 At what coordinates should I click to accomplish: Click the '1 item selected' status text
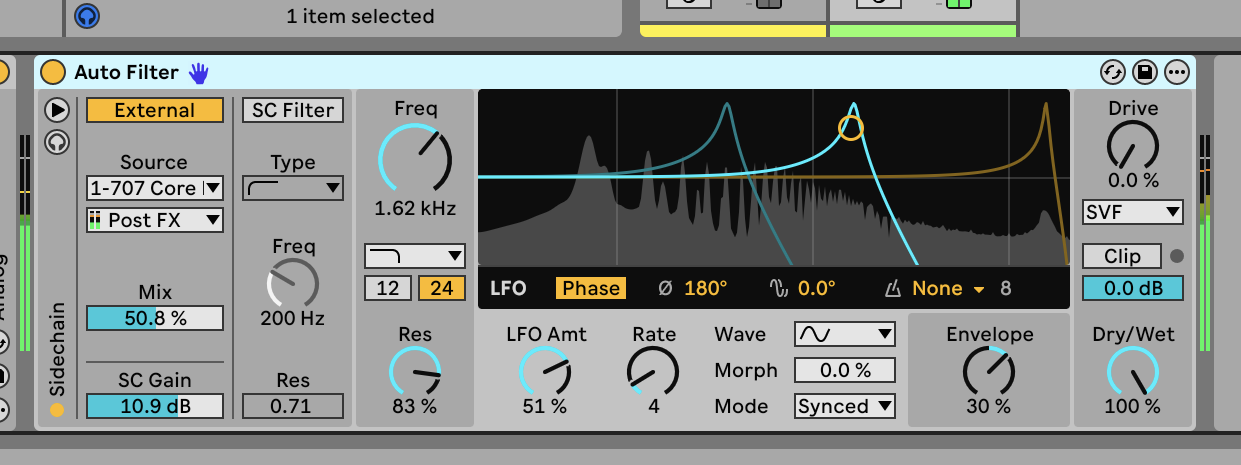[x=360, y=16]
